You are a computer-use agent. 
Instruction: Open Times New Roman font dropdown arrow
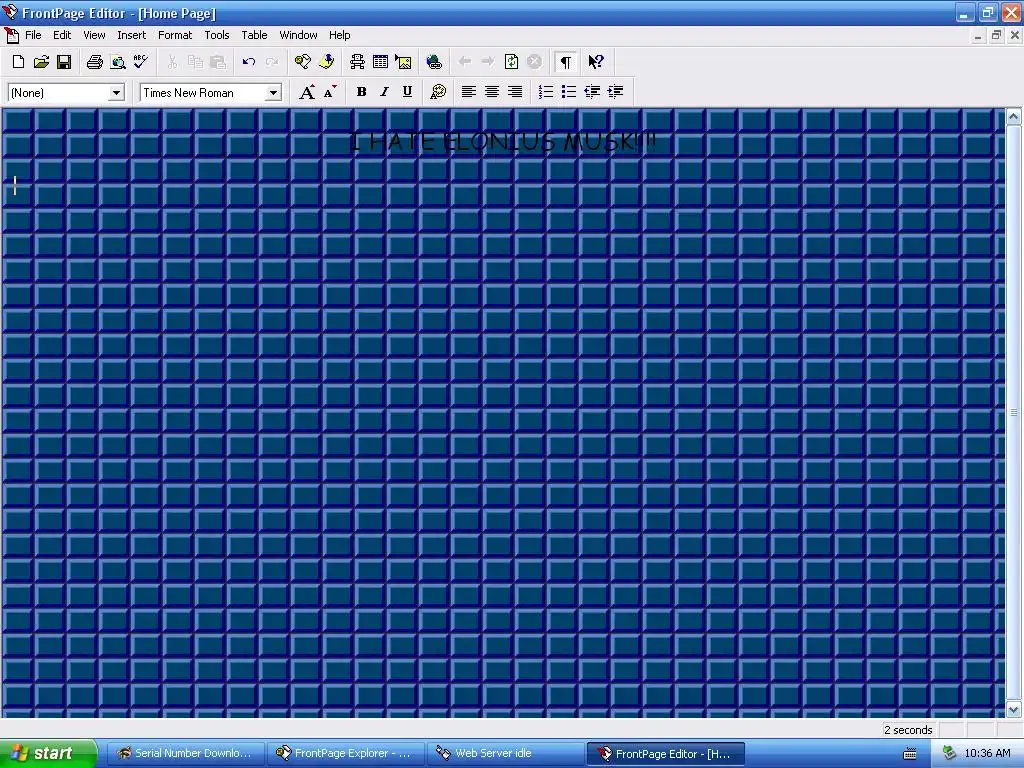[x=273, y=93]
